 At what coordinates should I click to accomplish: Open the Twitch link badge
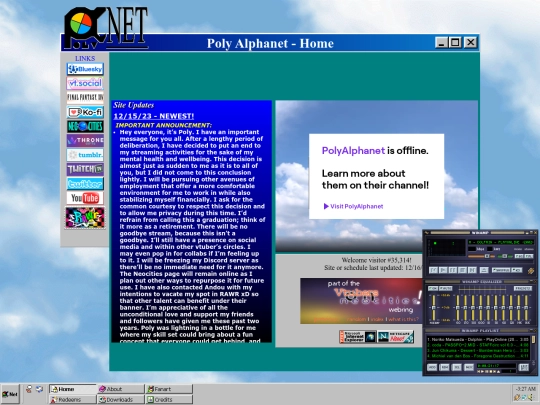coord(85,169)
